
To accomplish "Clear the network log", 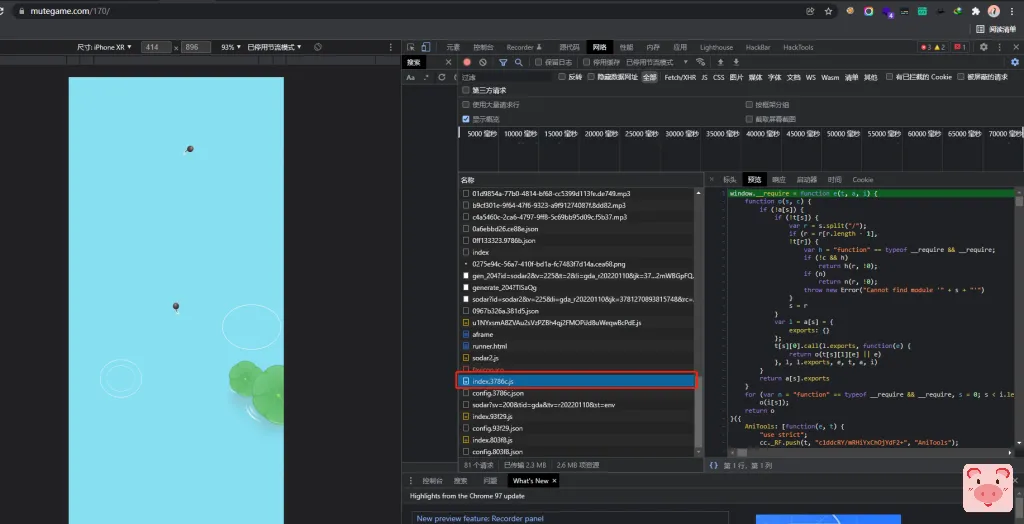I will [482, 62].
